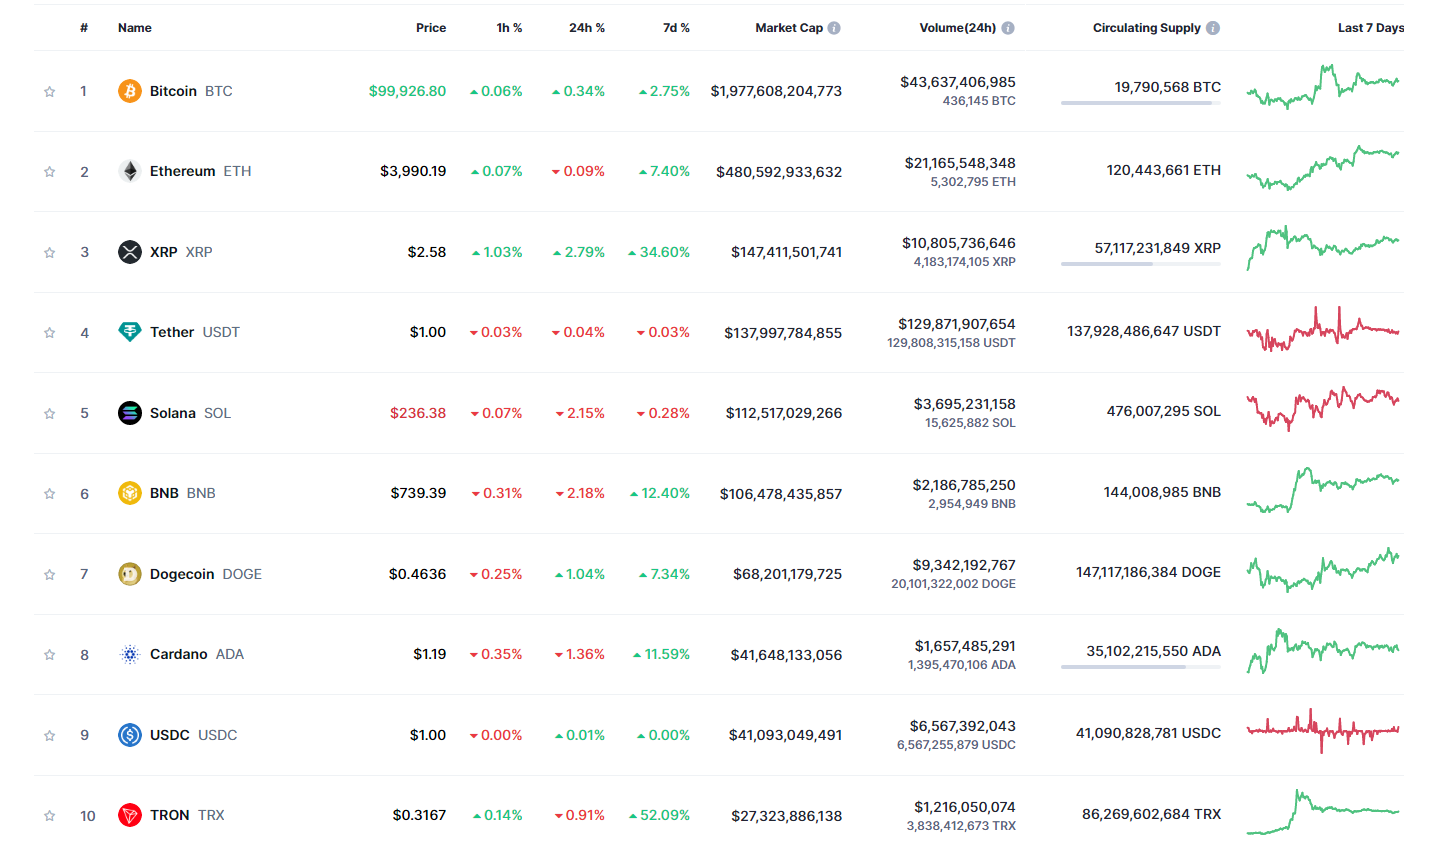Click BNB supply 144,008,985 BNB
Image resolution: width=1442 pixels, height=851 pixels.
pos(1162,492)
